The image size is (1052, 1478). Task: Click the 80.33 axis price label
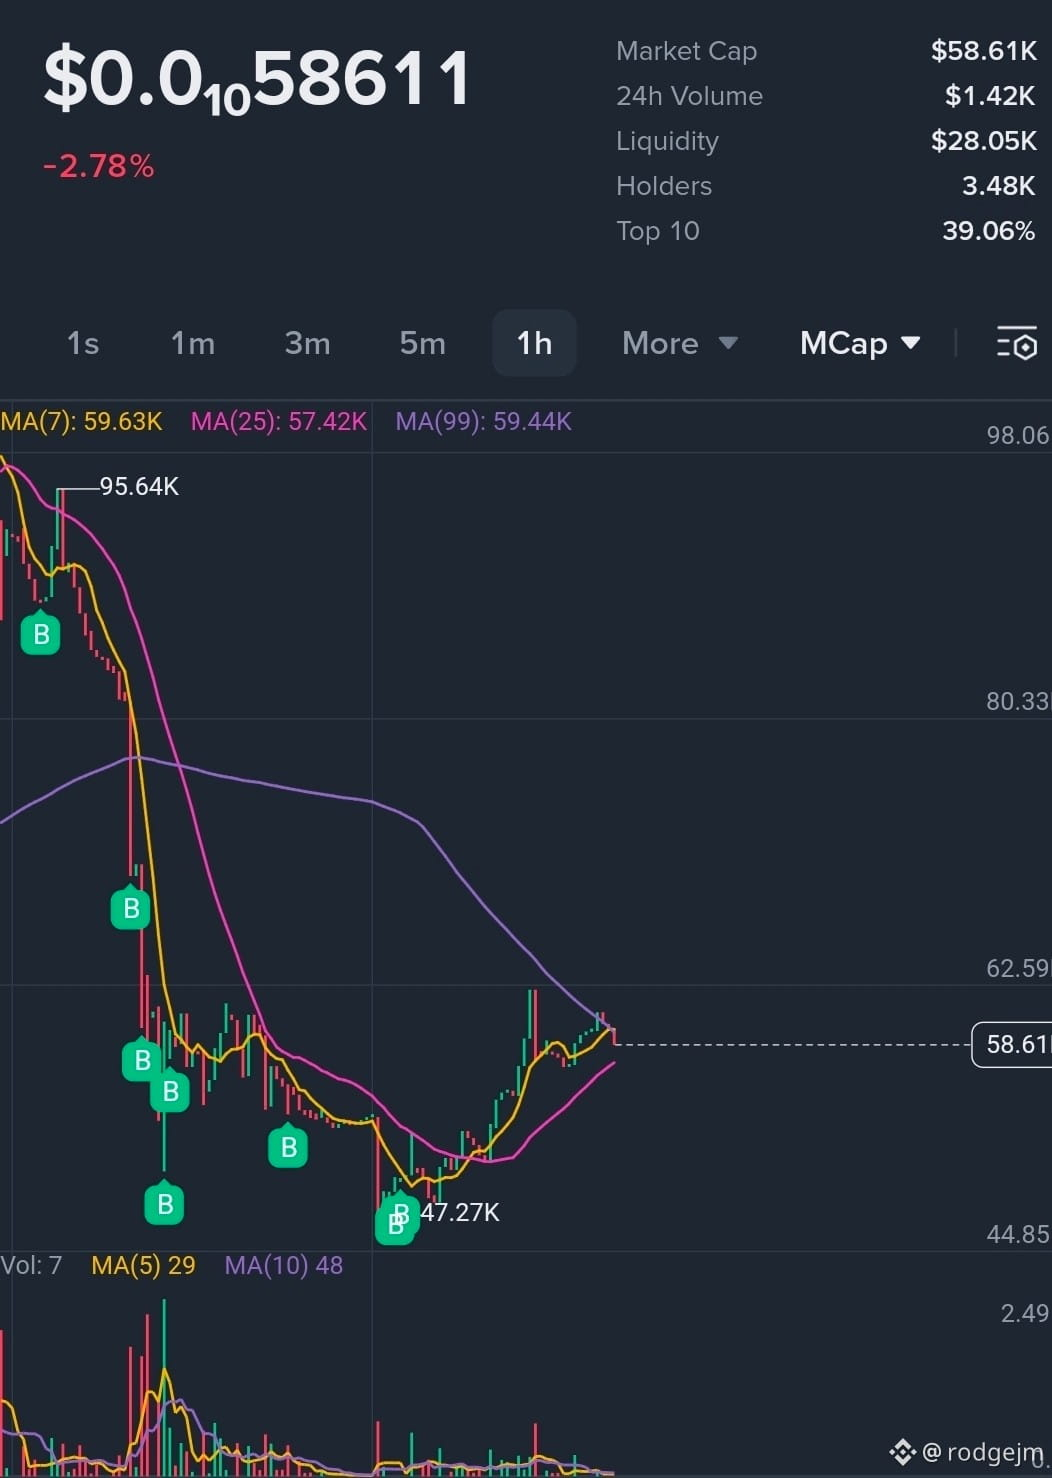click(x=1018, y=701)
